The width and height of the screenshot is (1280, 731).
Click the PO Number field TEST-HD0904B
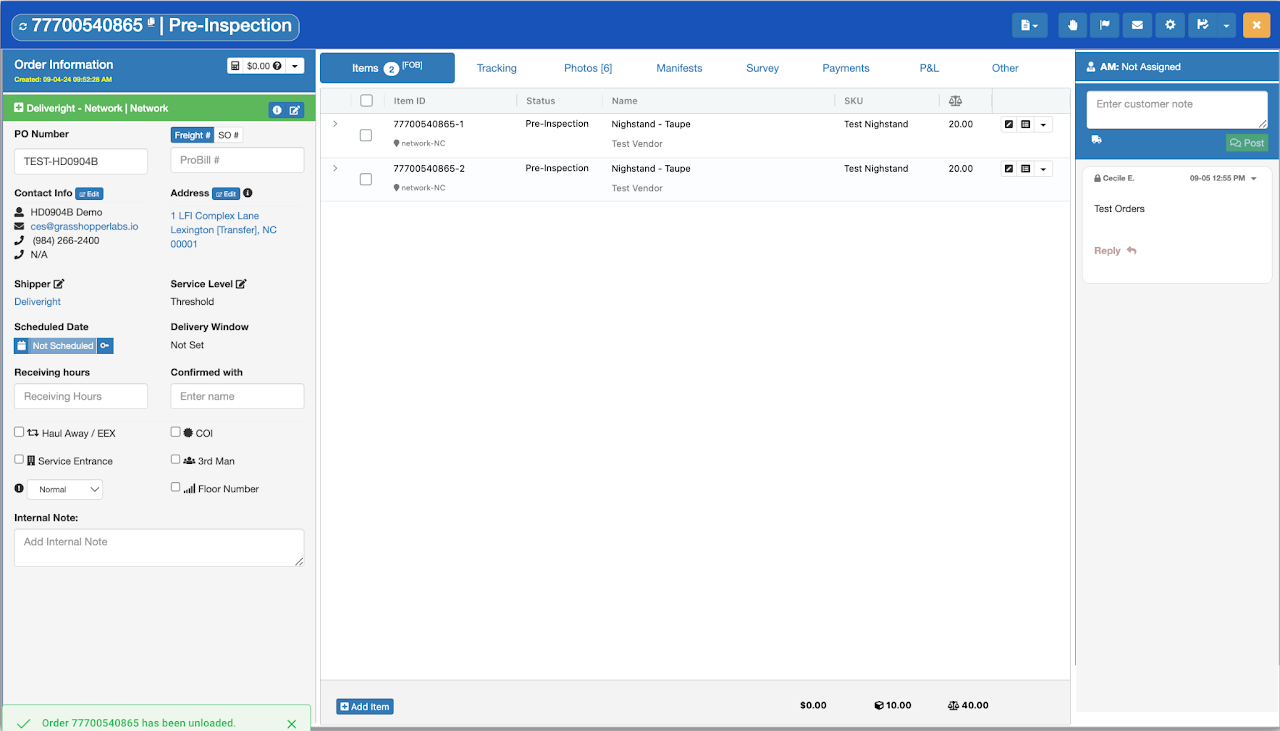pos(81,161)
